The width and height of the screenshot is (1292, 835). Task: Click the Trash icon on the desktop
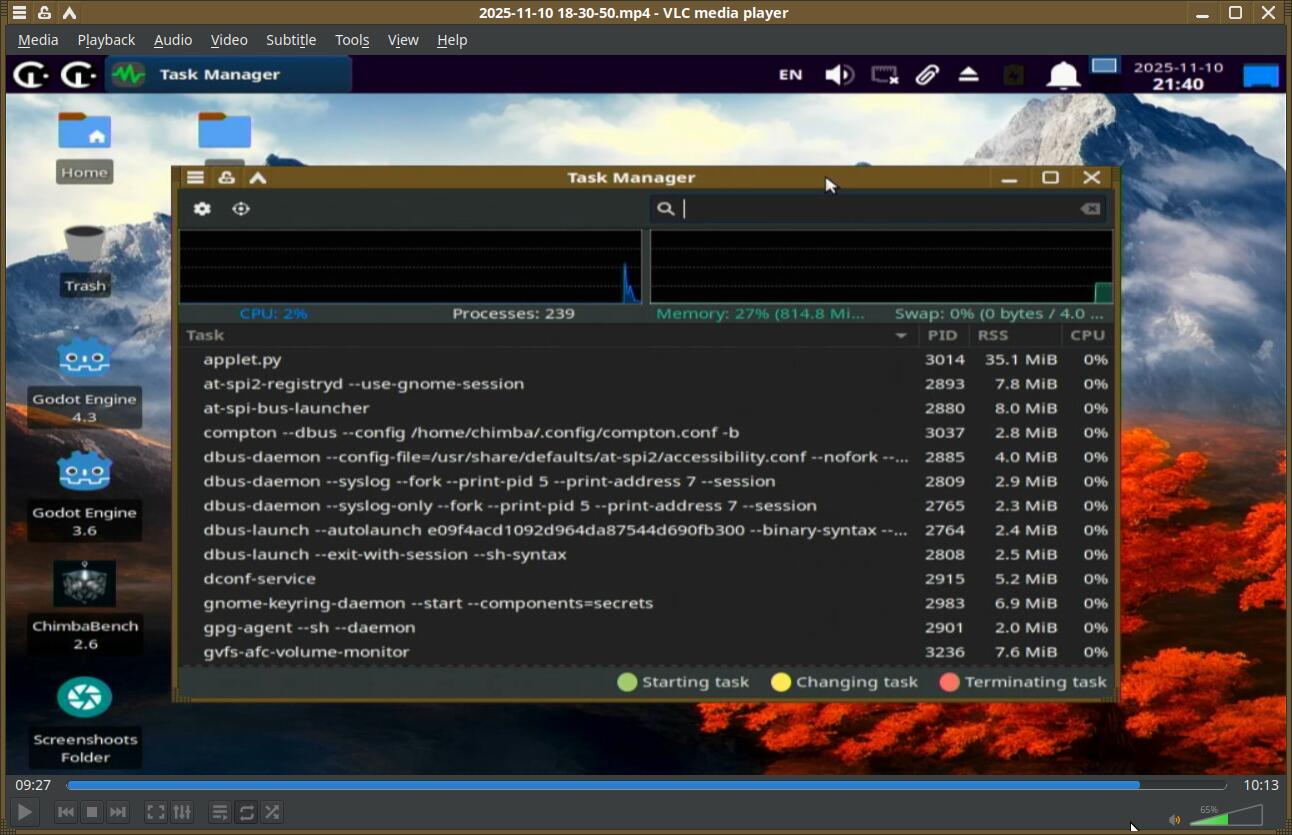coord(85,259)
